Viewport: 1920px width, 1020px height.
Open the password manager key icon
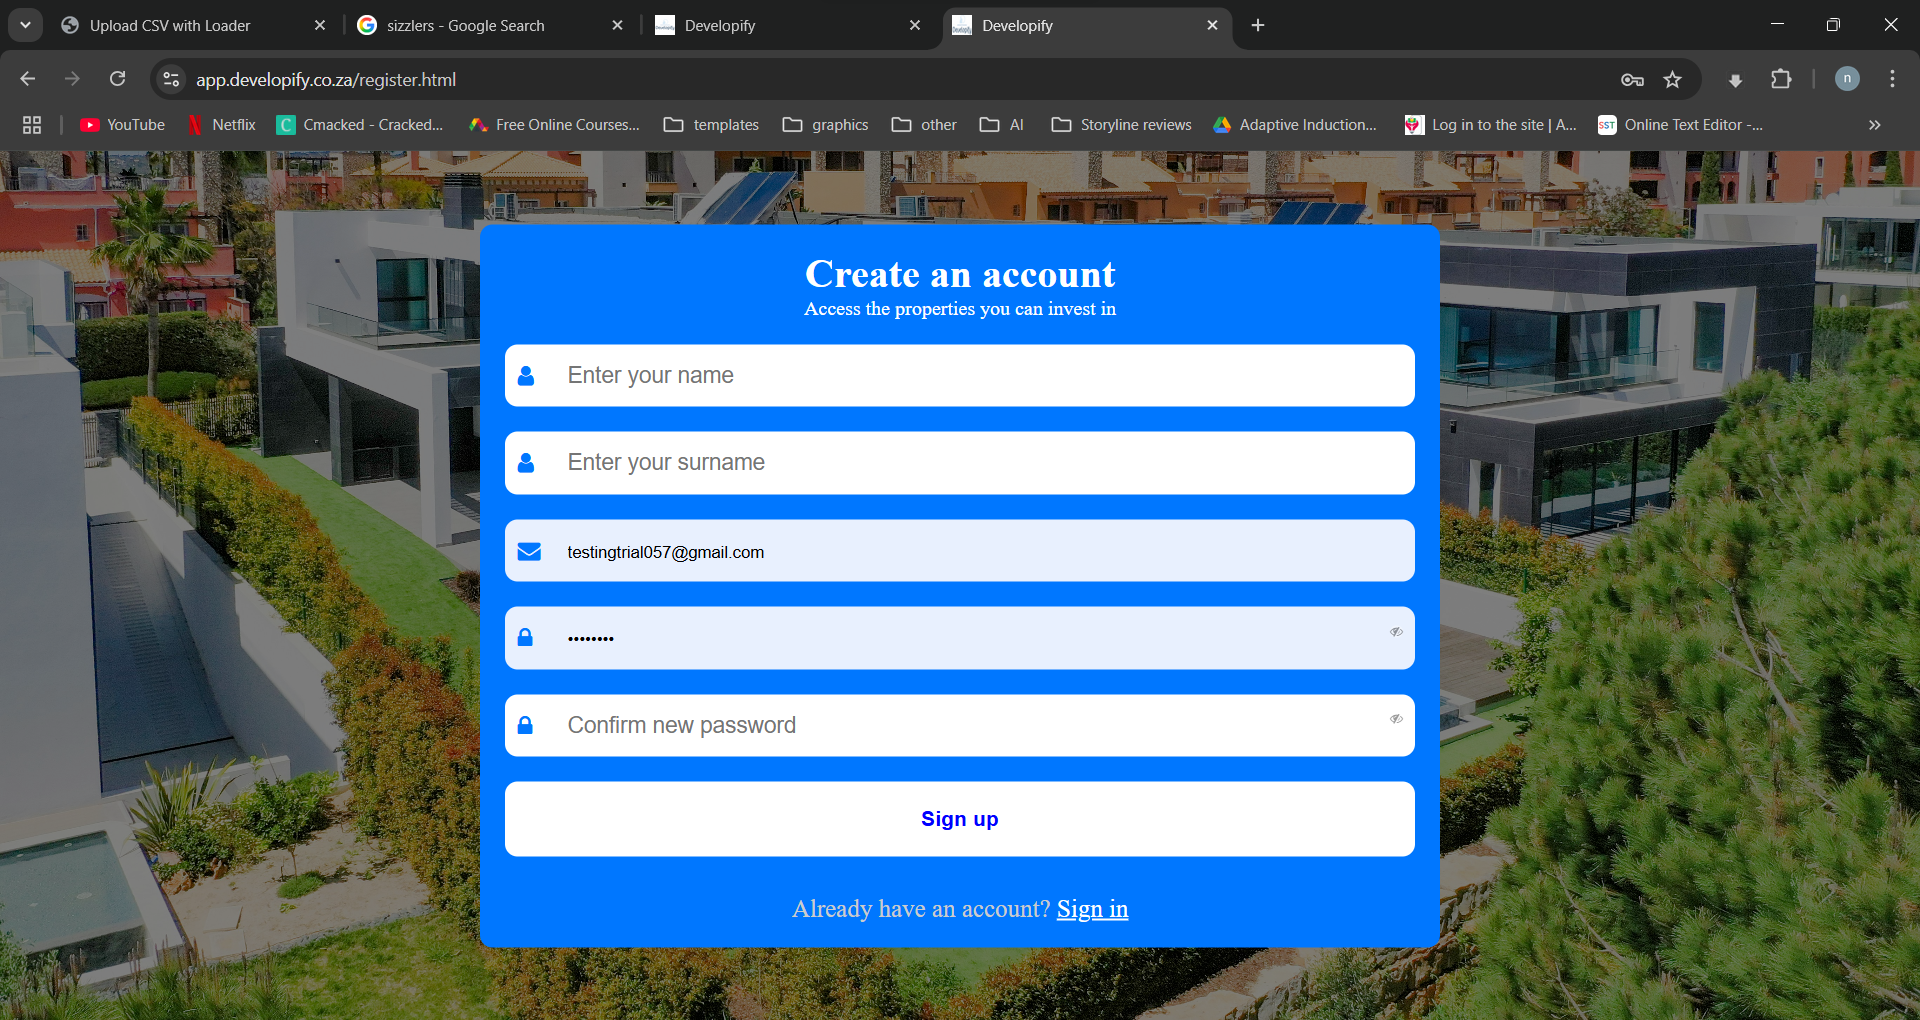point(1632,80)
